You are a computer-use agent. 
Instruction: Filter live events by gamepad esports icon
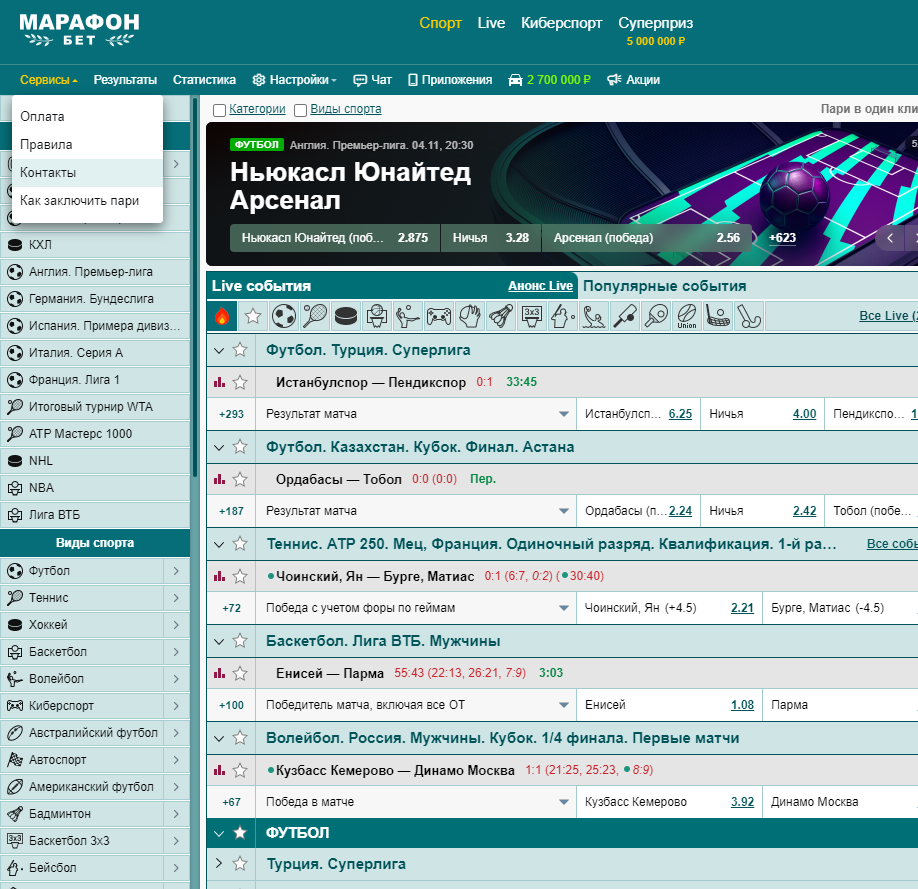coord(439,316)
